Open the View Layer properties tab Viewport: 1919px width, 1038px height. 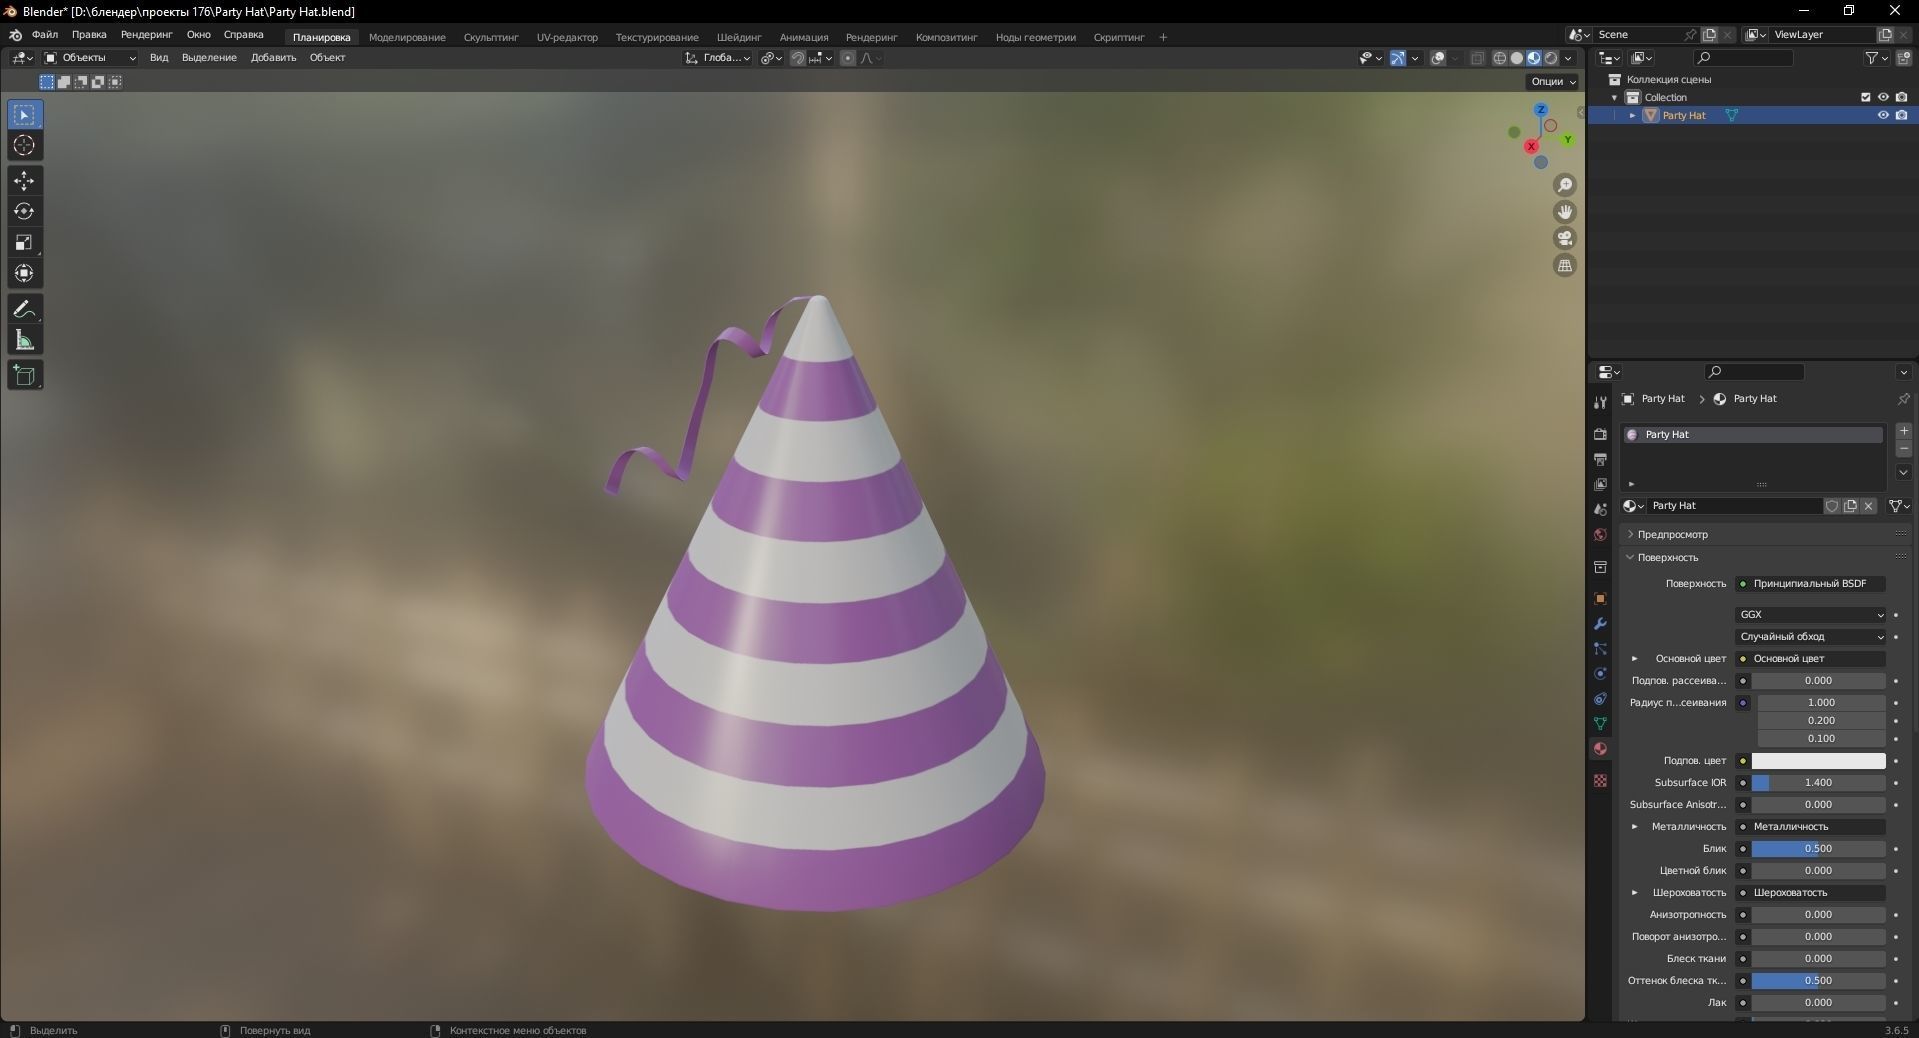(1600, 484)
